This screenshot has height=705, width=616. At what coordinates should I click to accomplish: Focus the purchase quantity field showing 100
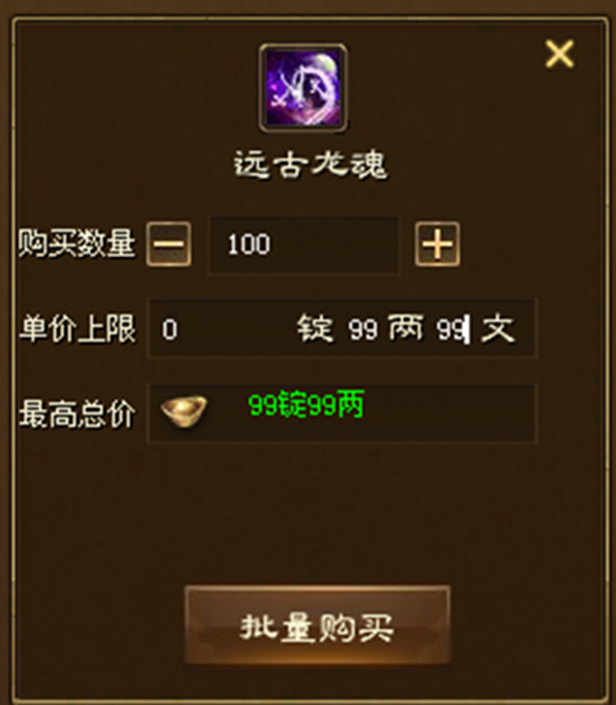(x=304, y=245)
